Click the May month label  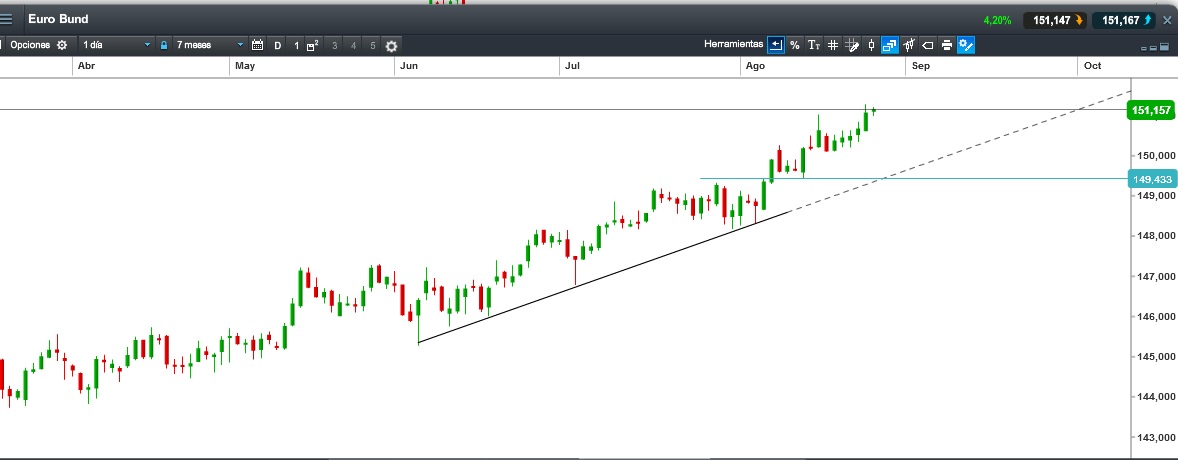(x=245, y=66)
